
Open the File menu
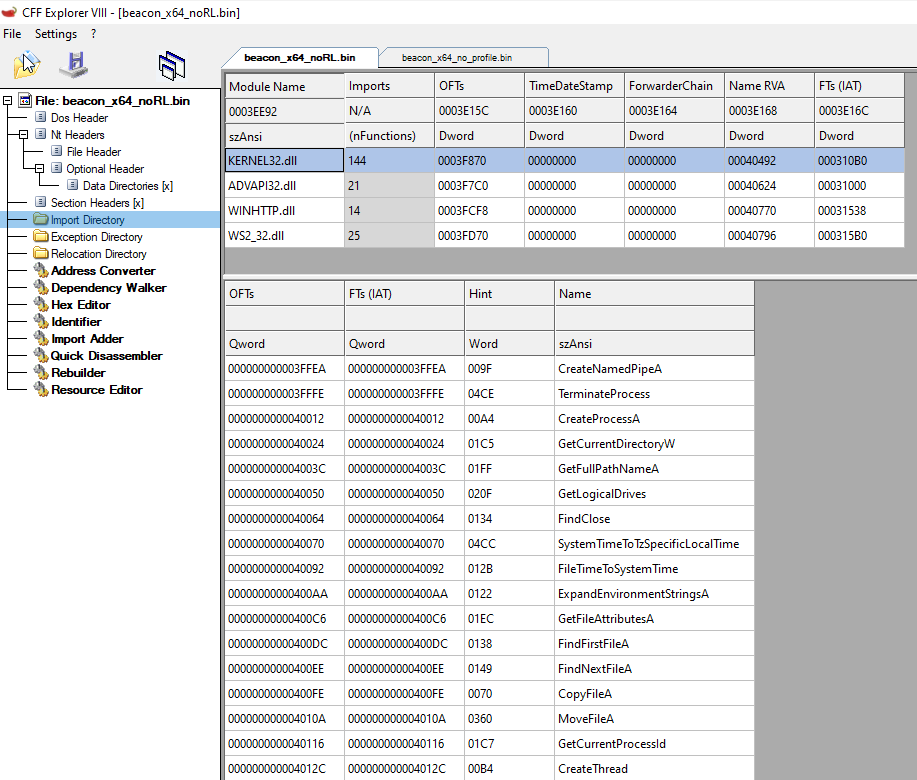pyautogui.click(x=12, y=34)
